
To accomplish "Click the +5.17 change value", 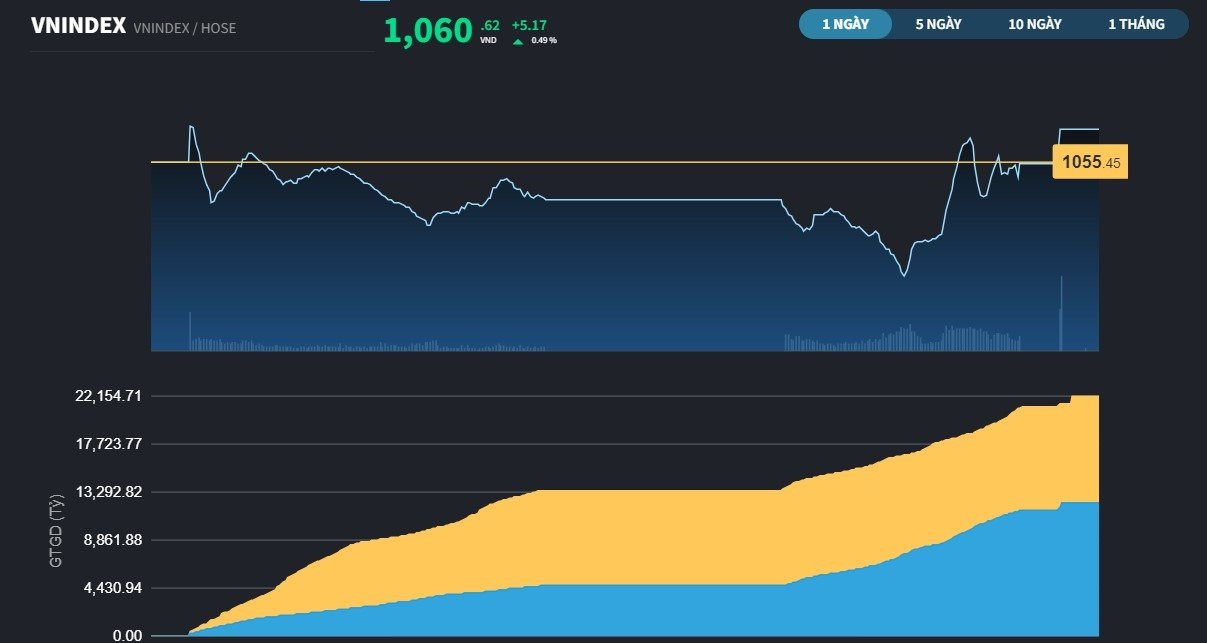I will point(527,24).
